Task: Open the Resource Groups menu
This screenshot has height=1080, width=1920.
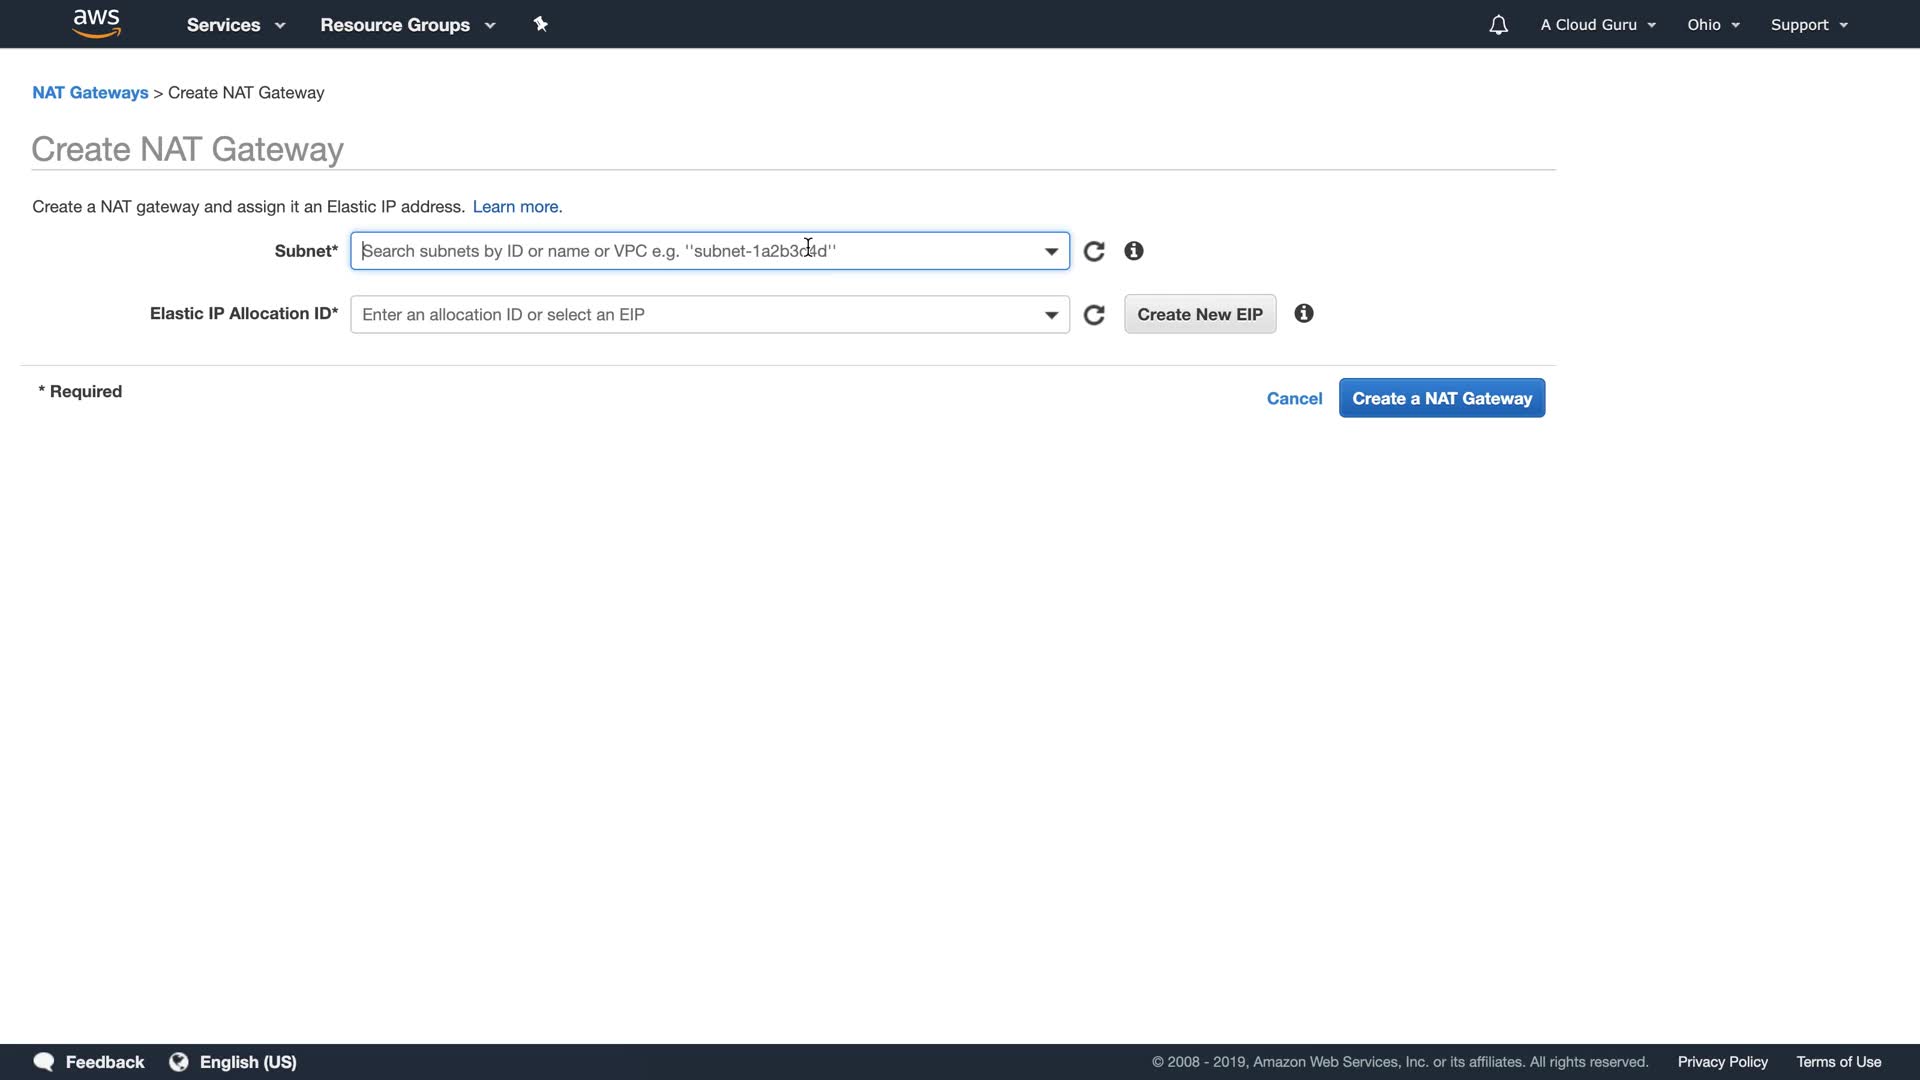Action: (x=407, y=25)
